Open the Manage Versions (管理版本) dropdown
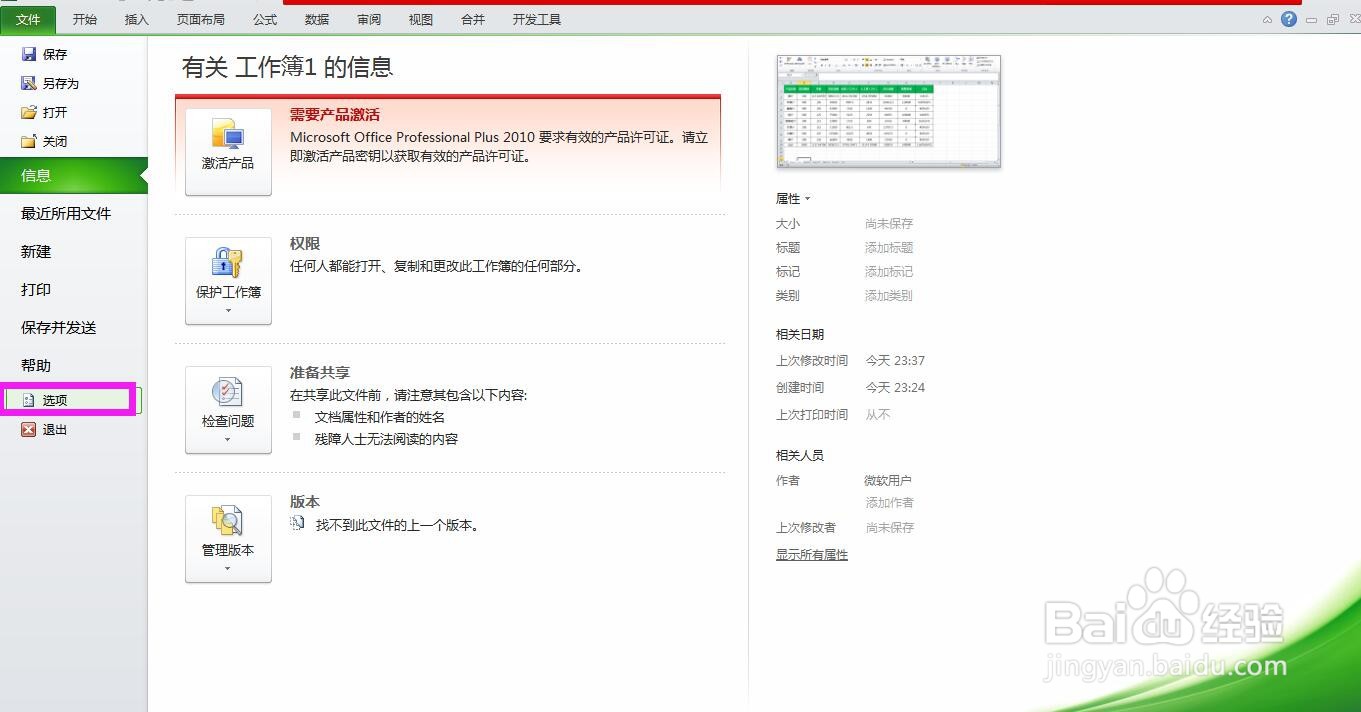Viewport: 1361px width, 712px height. [x=228, y=538]
